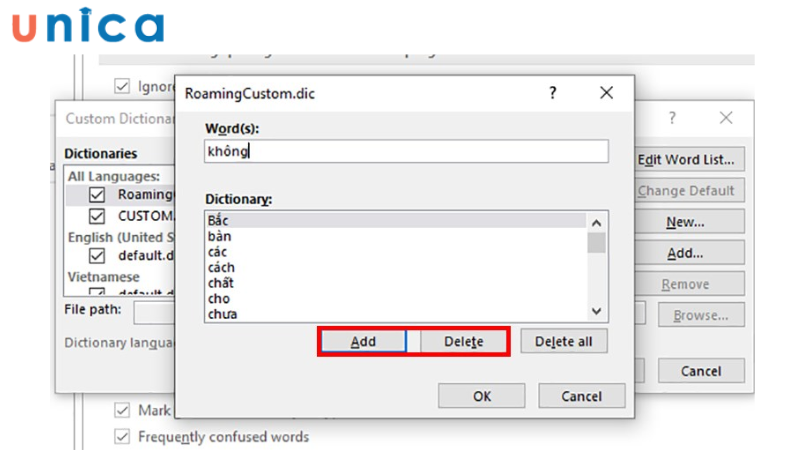Confirm with the OK button
The width and height of the screenshot is (800, 450).
tap(482, 396)
